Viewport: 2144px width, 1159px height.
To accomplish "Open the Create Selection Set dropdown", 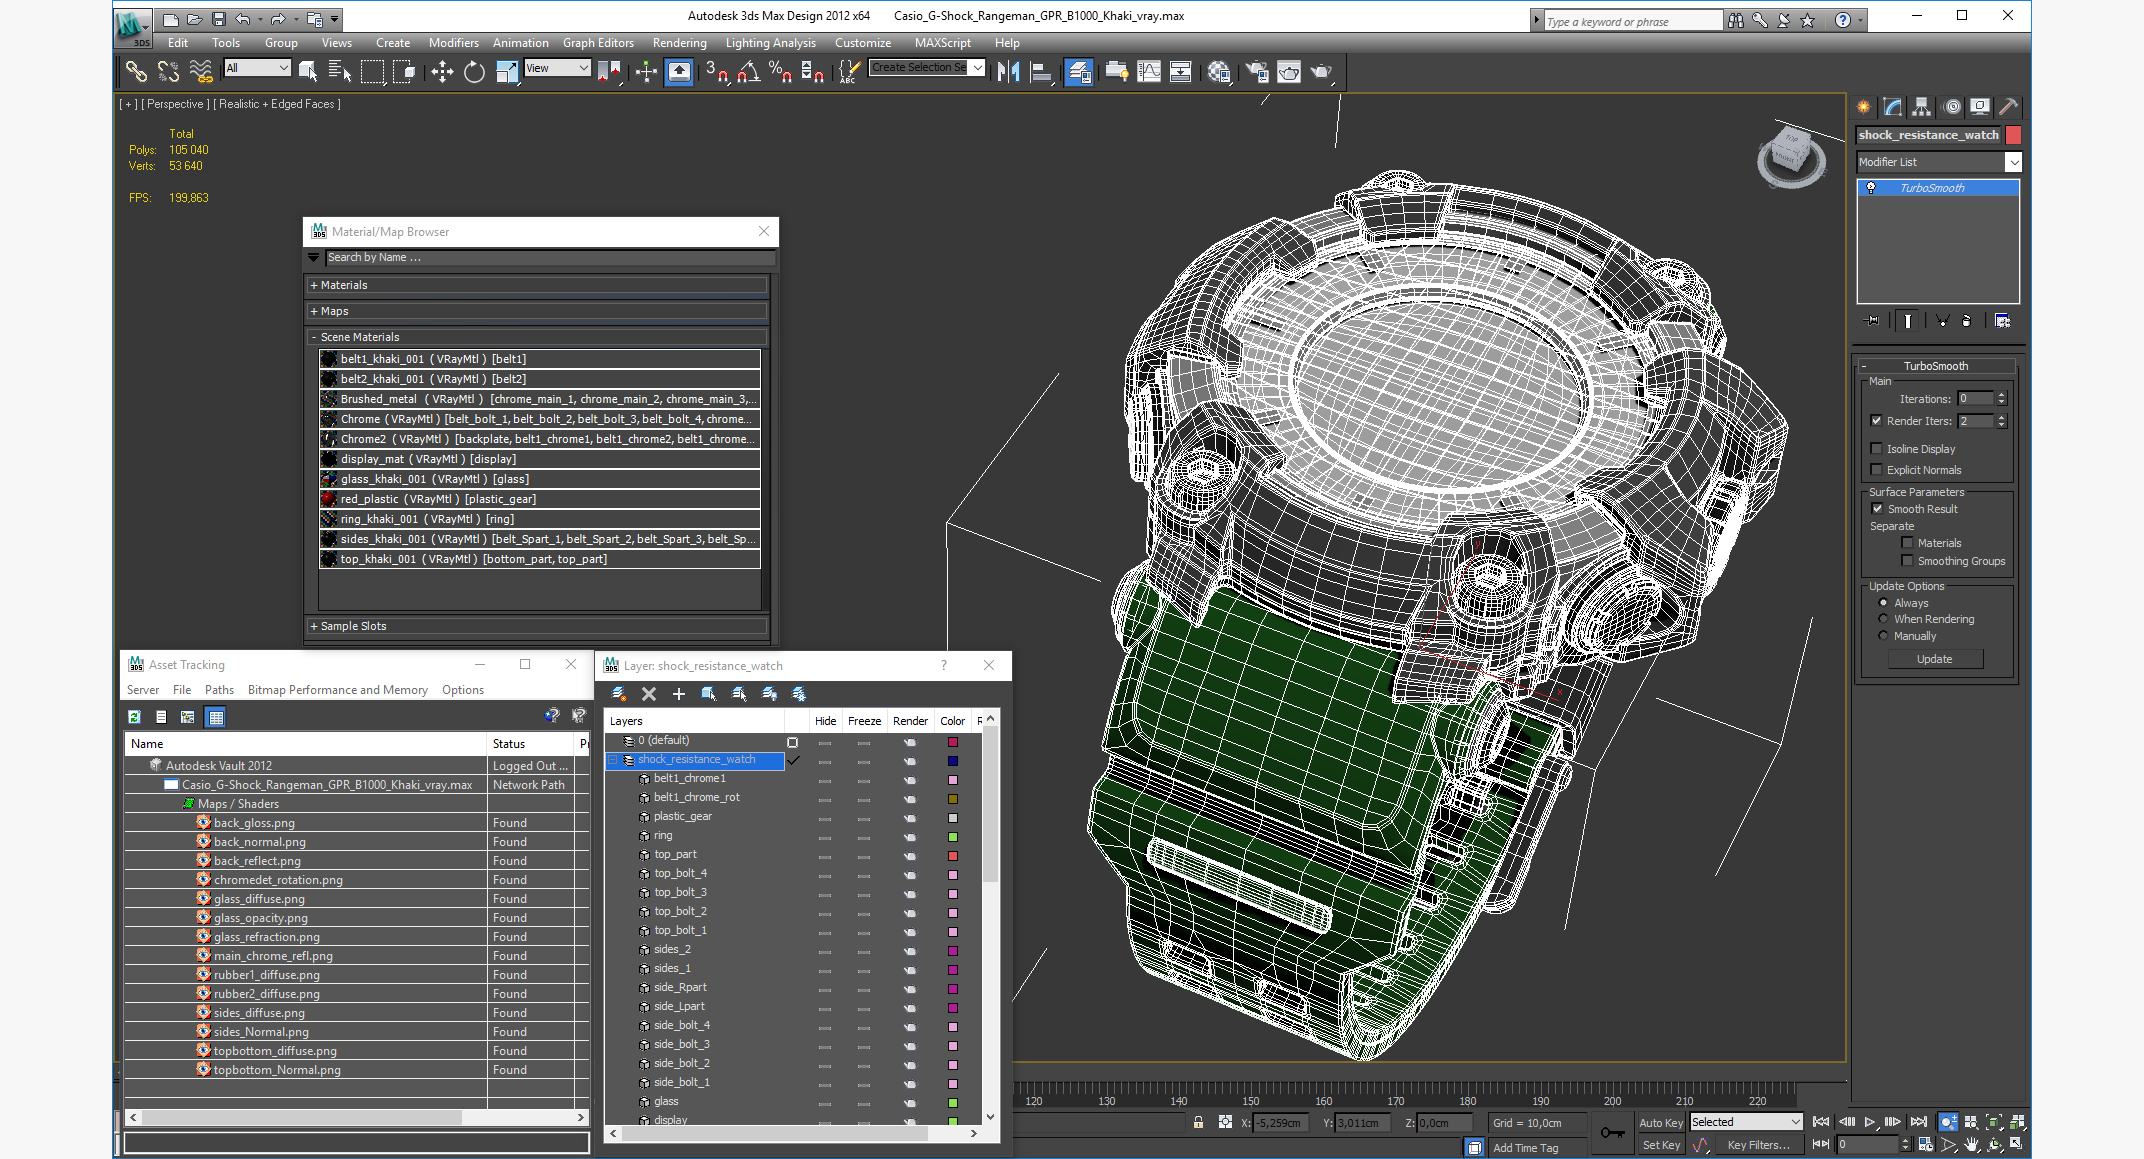I will [x=927, y=68].
